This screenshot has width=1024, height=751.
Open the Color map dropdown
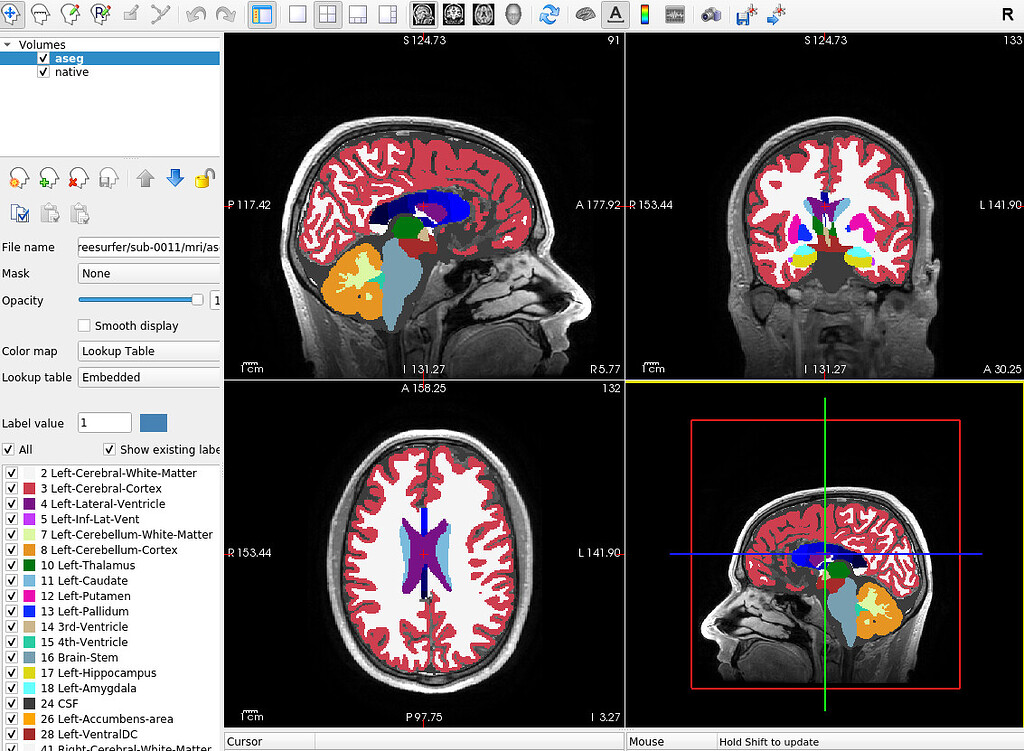[148, 351]
